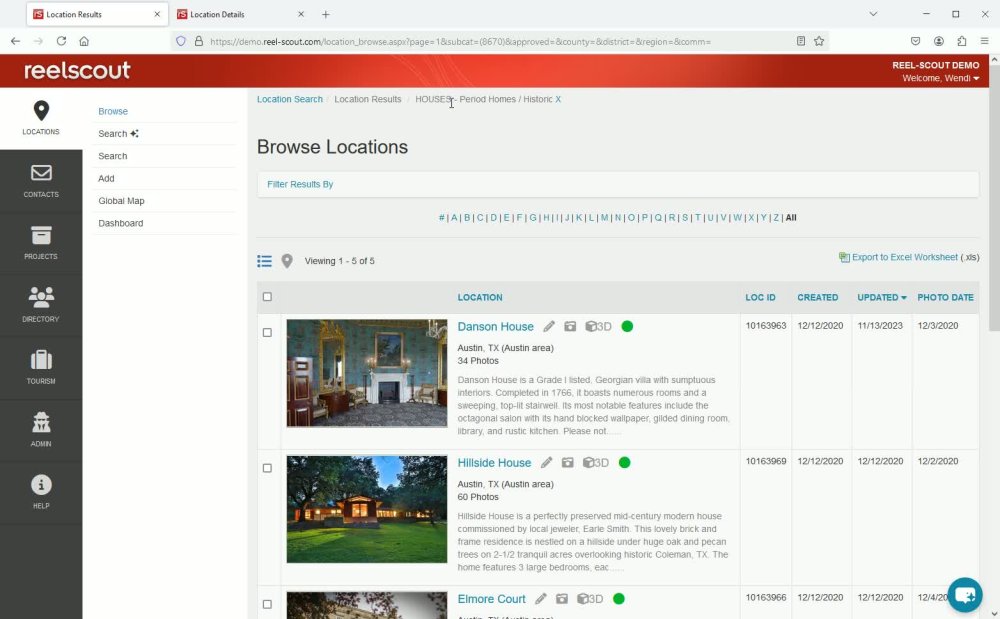Filter locations by letter D
The image size is (1000, 619).
493,217
